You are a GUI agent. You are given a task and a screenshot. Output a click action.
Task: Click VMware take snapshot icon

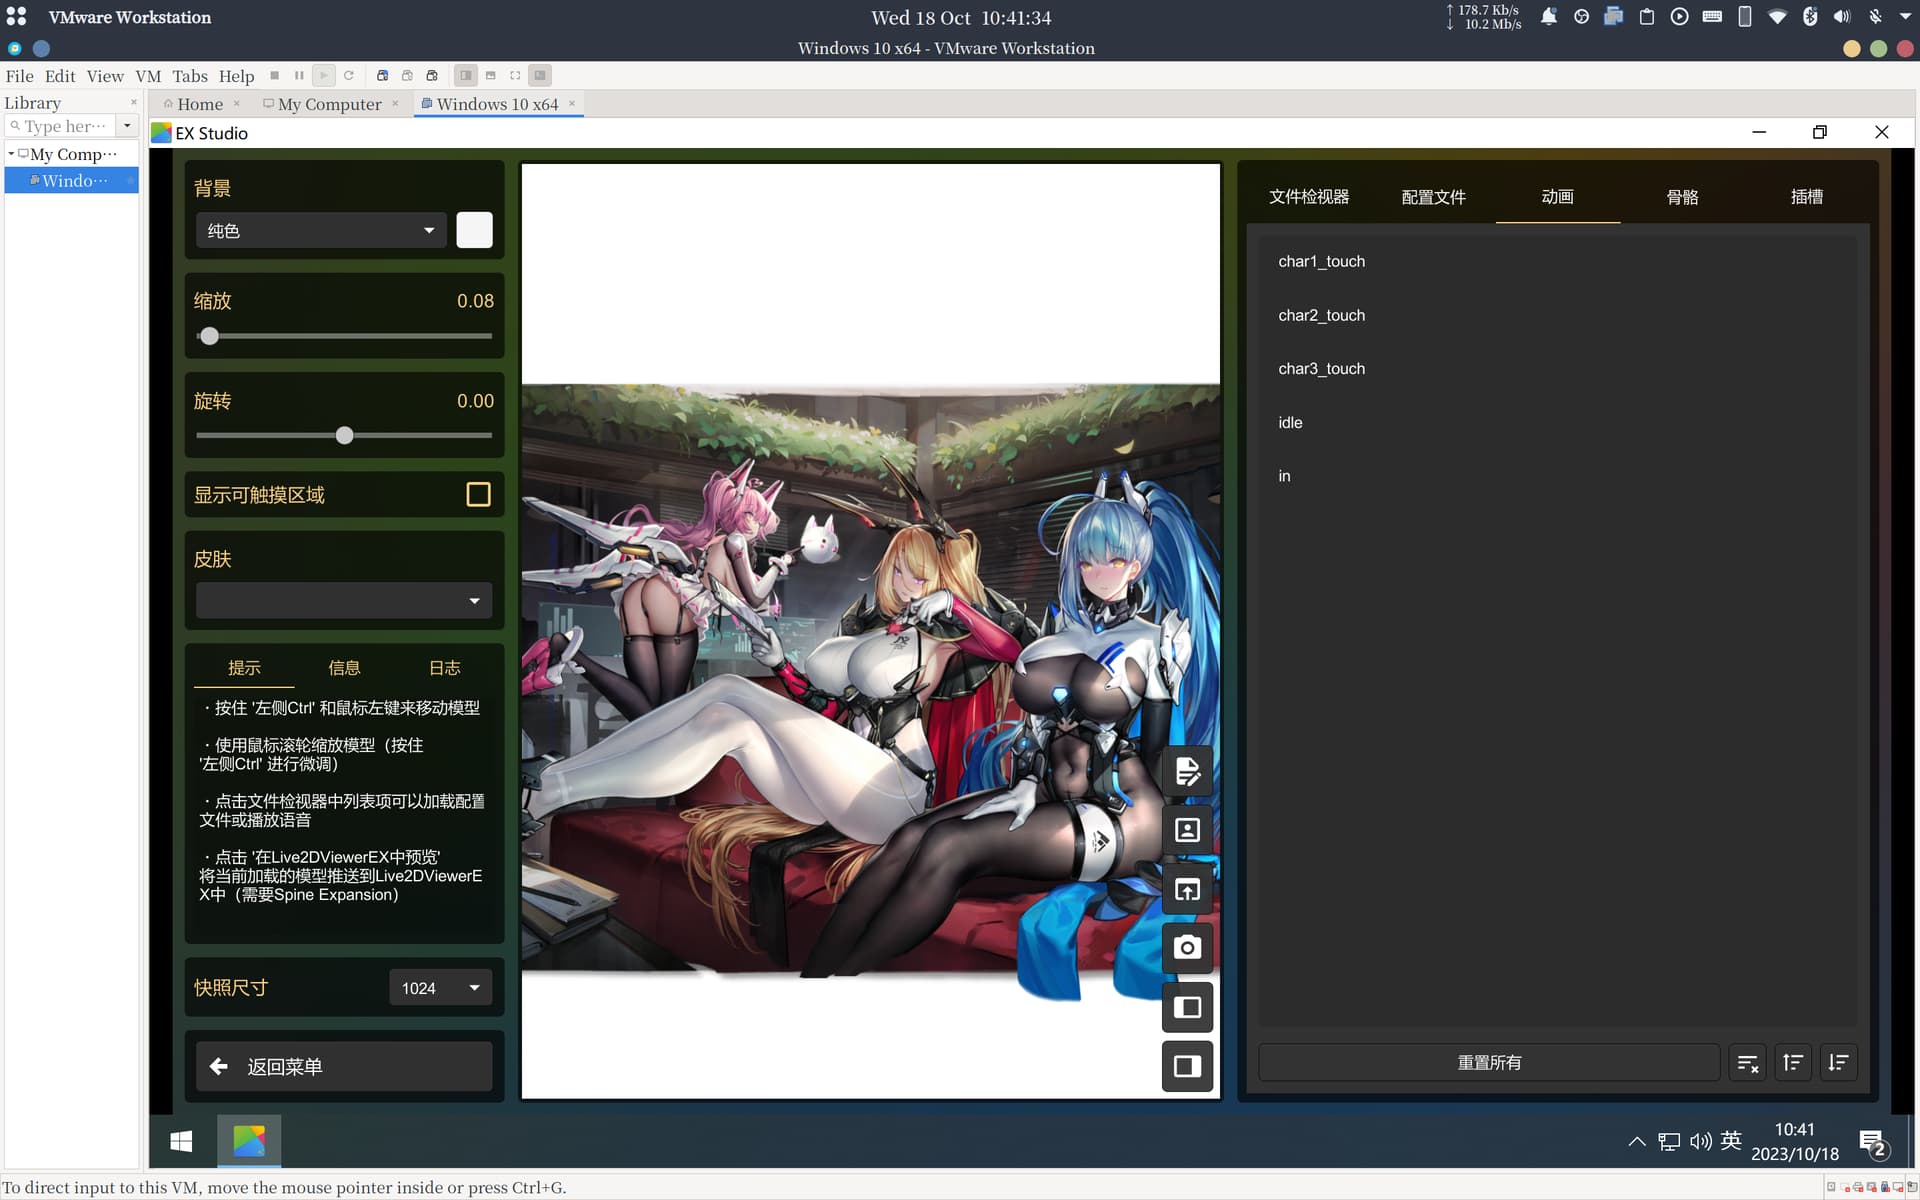pos(382,75)
